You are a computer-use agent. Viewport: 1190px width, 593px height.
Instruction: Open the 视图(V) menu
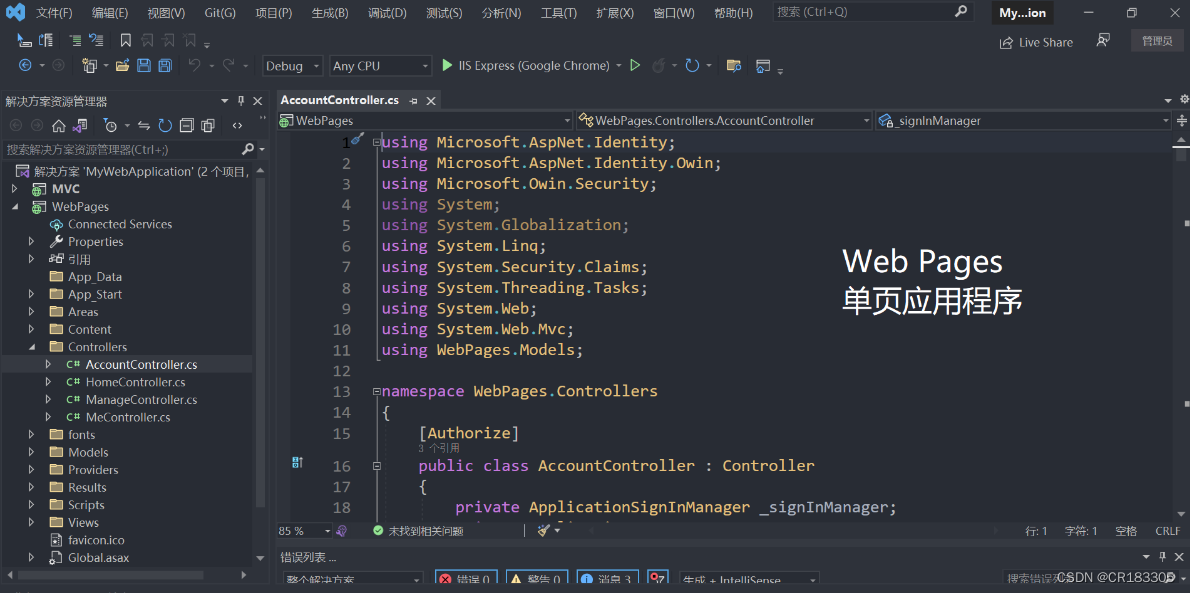[x=166, y=13]
